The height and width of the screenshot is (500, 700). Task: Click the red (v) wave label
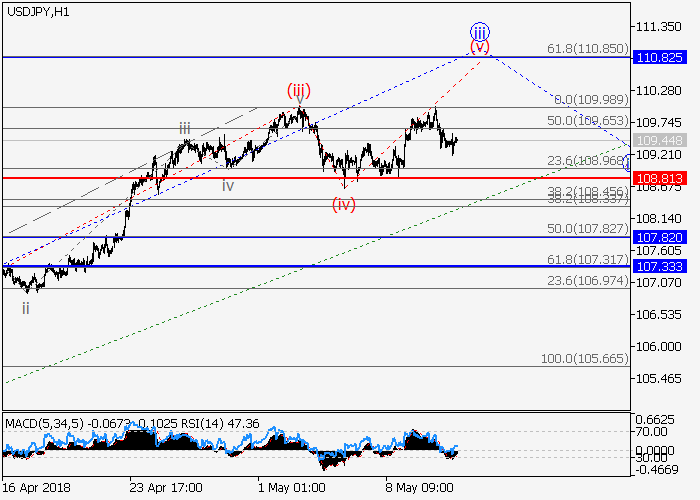pos(481,47)
